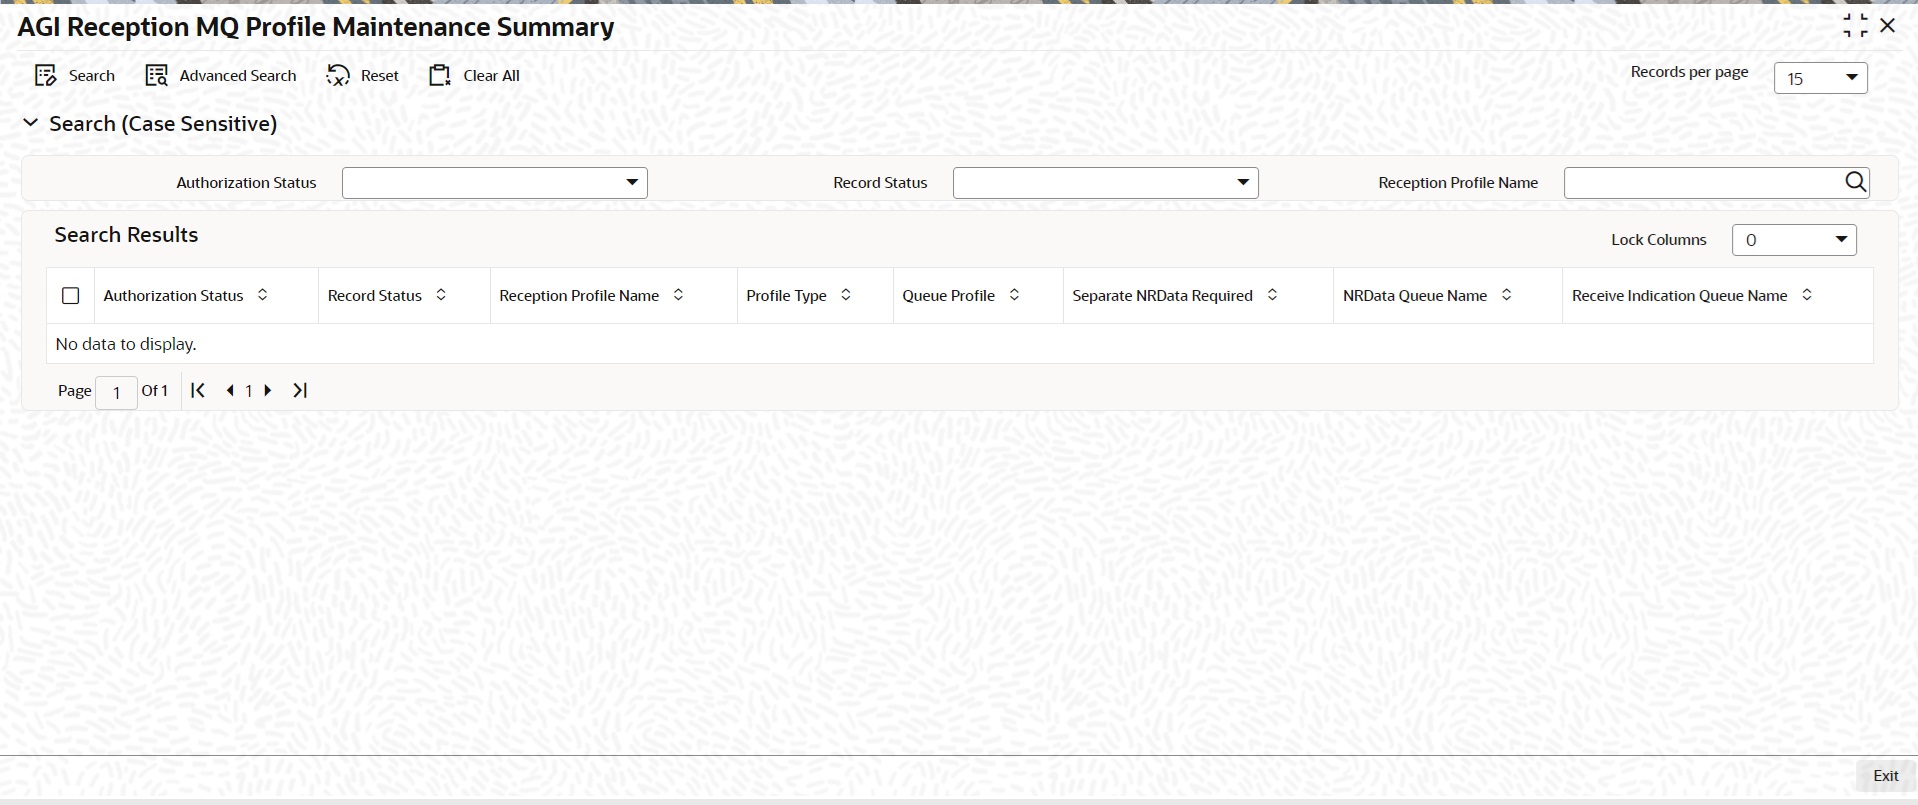This screenshot has height=805, width=1918.
Task: Click the Page number input box
Action: coord(116,392)
